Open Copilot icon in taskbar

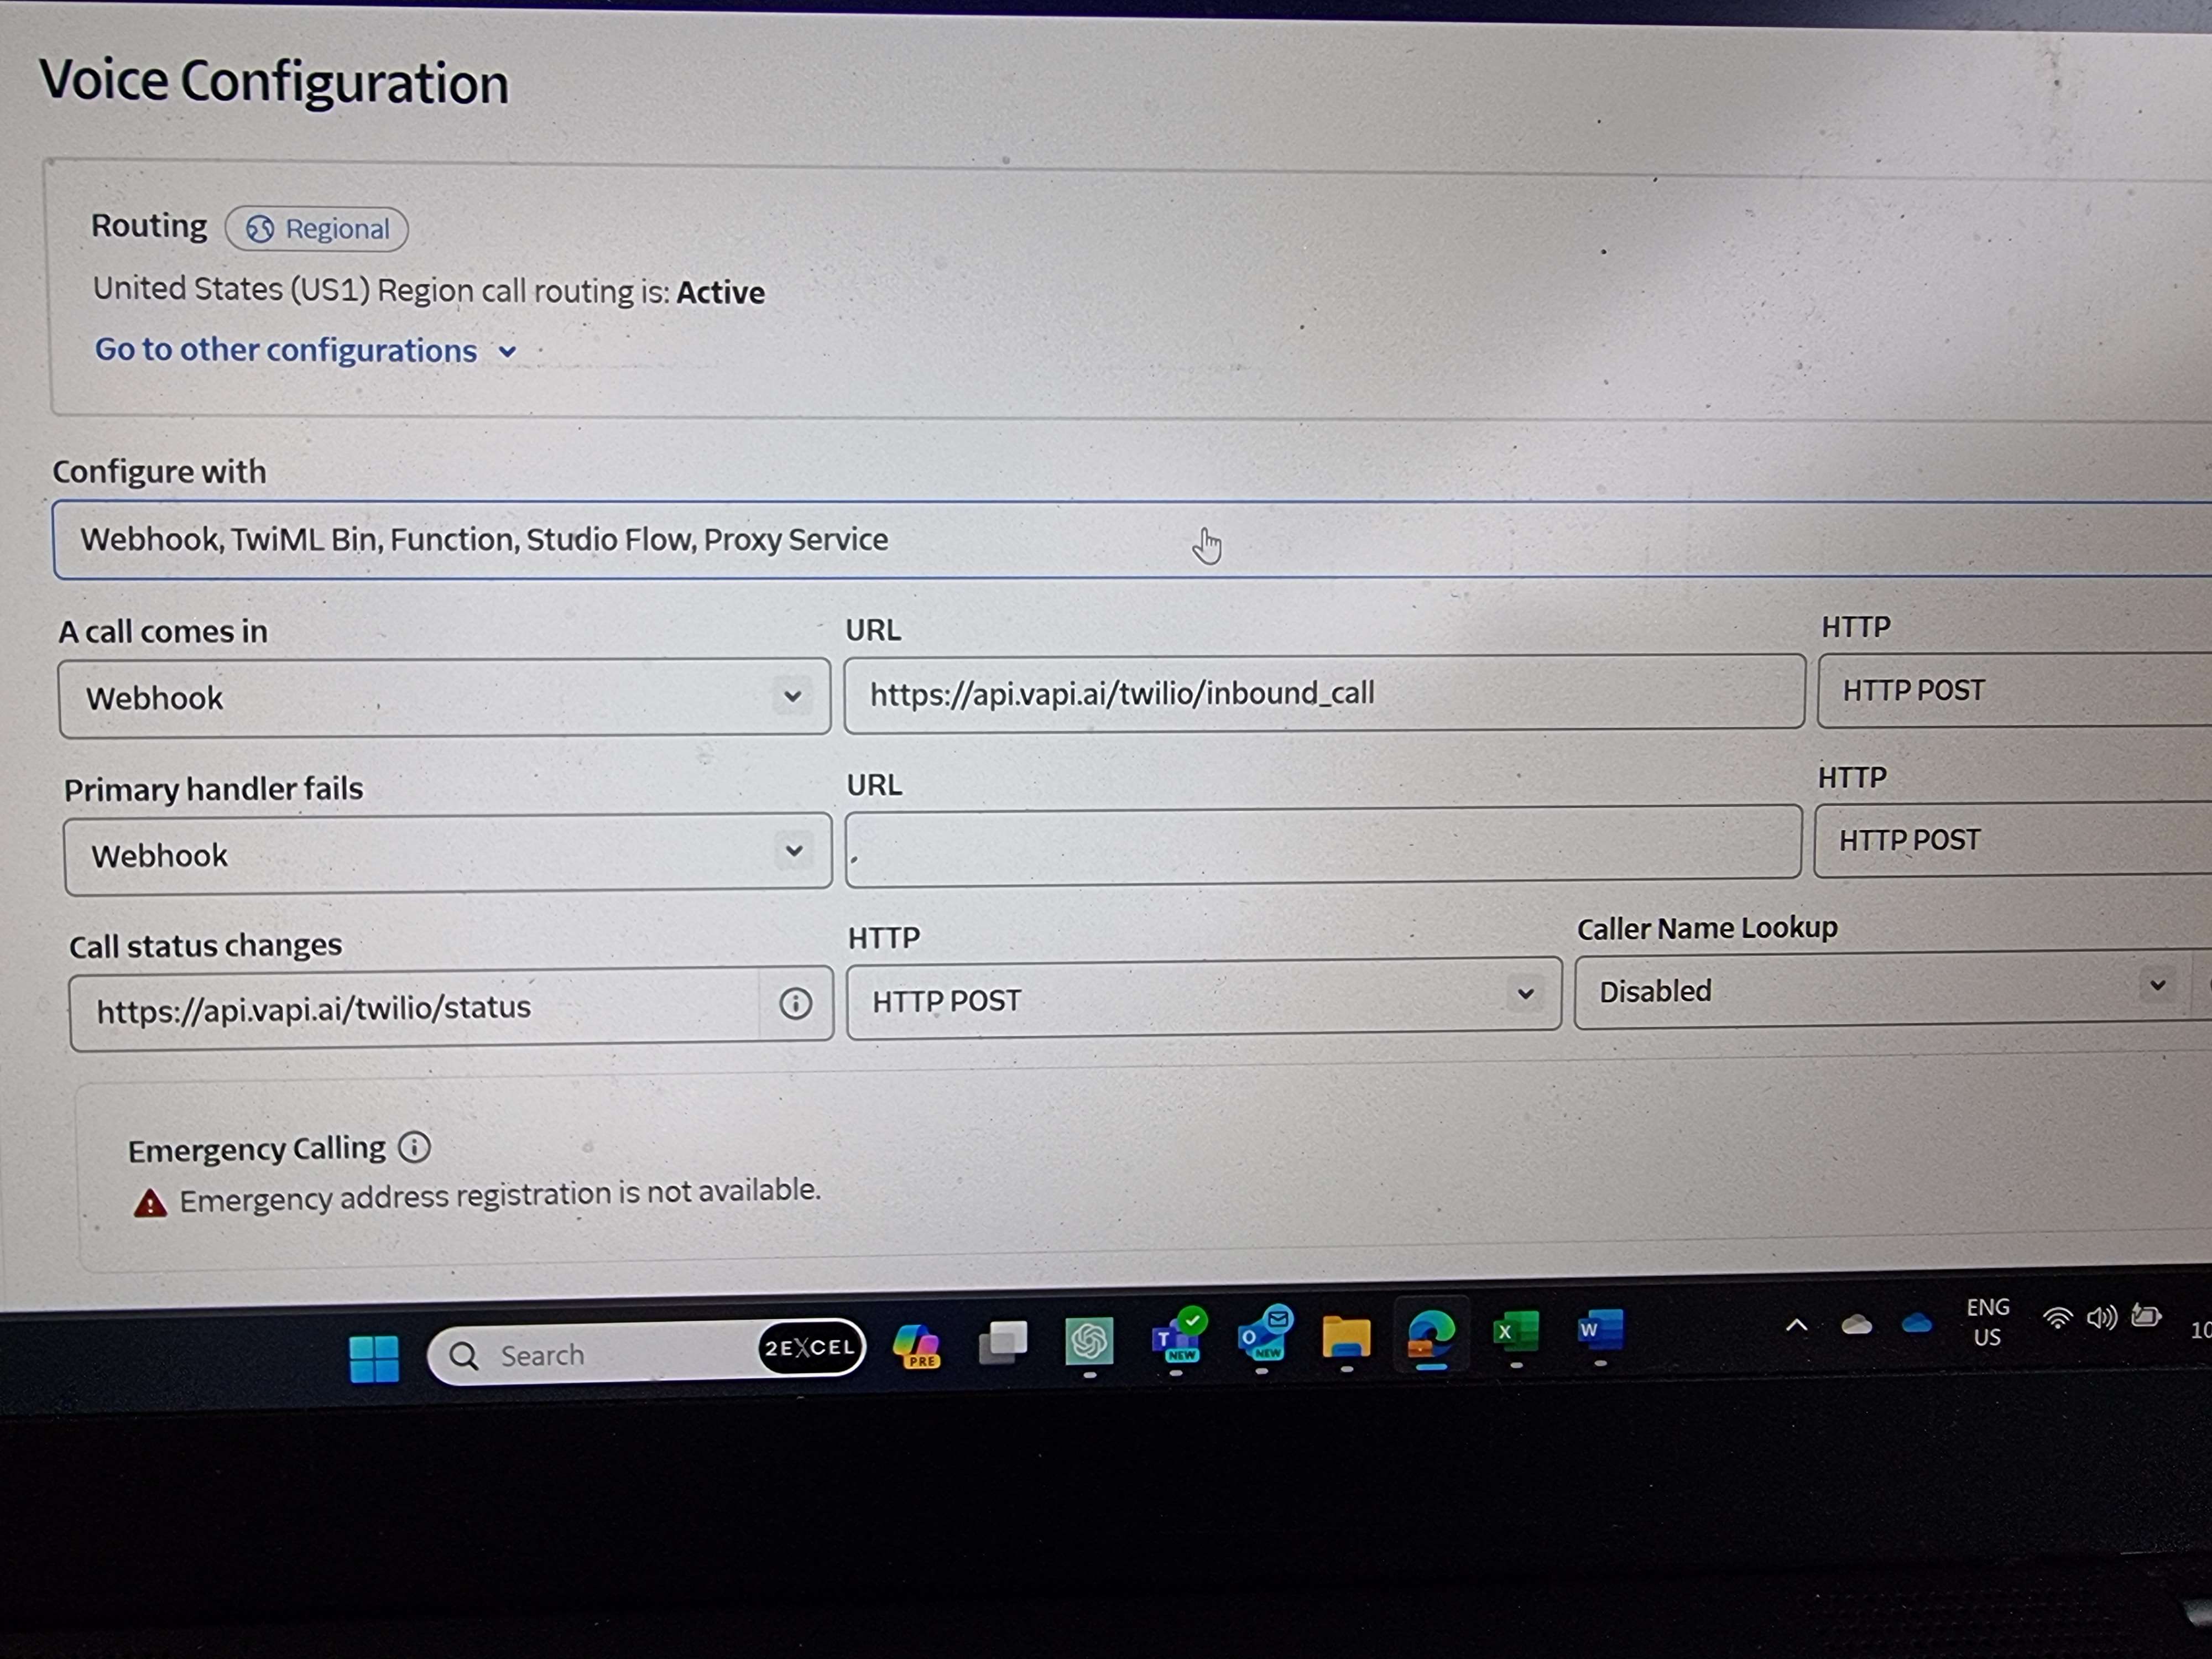point(916,1345)
